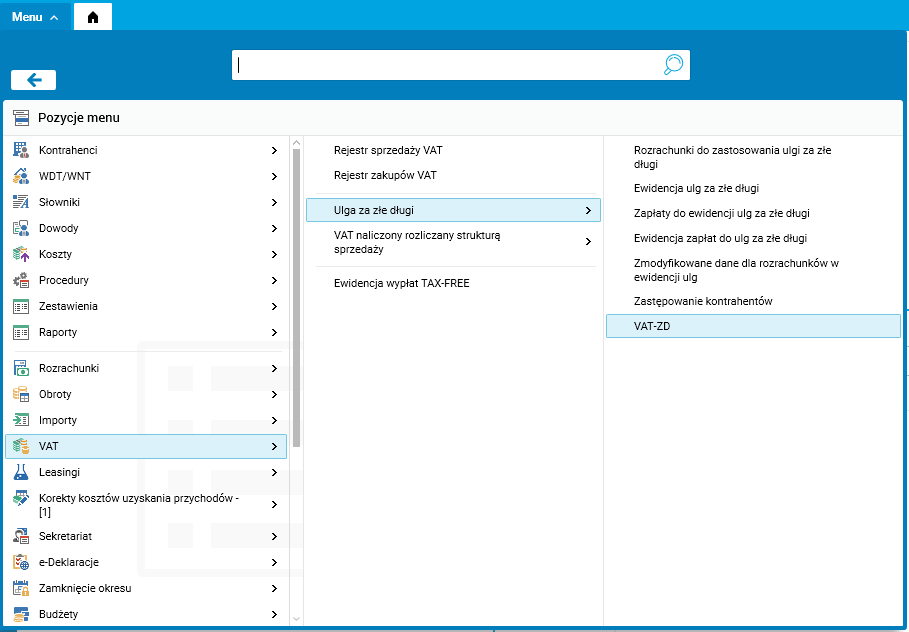Click the Słowniki dictionary icon
Viewport: 909px width, 632px height.
(x=21, y=202)
